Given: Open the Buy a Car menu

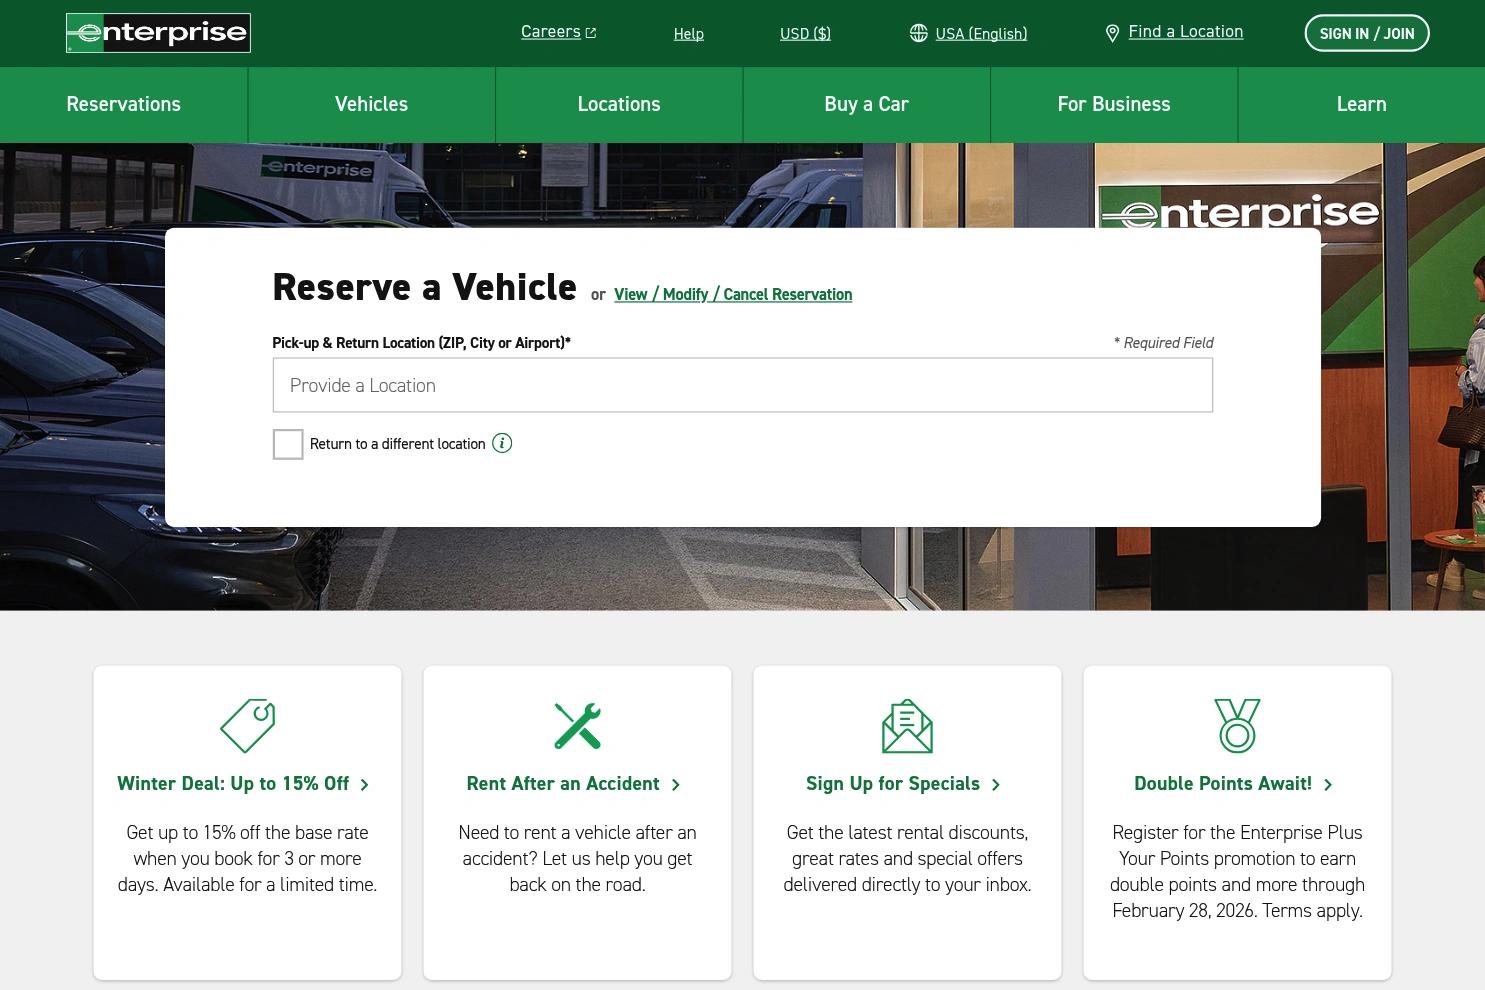Looking at the screenshot, I should [866, 104].
